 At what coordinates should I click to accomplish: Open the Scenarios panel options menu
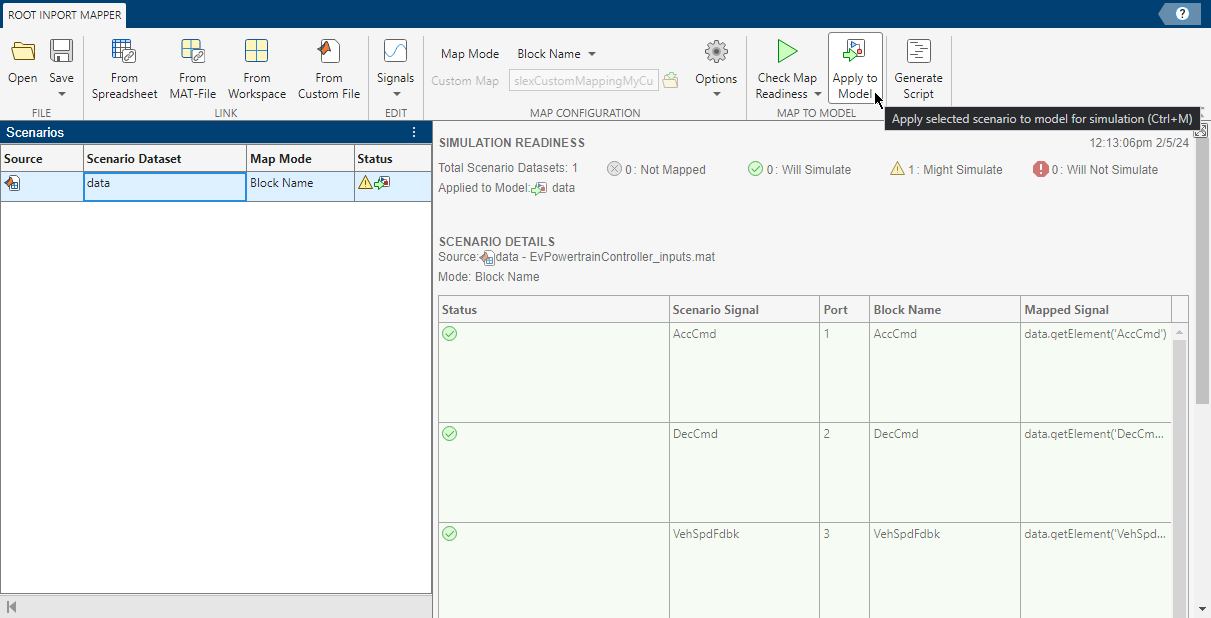[x=414, y=132]
